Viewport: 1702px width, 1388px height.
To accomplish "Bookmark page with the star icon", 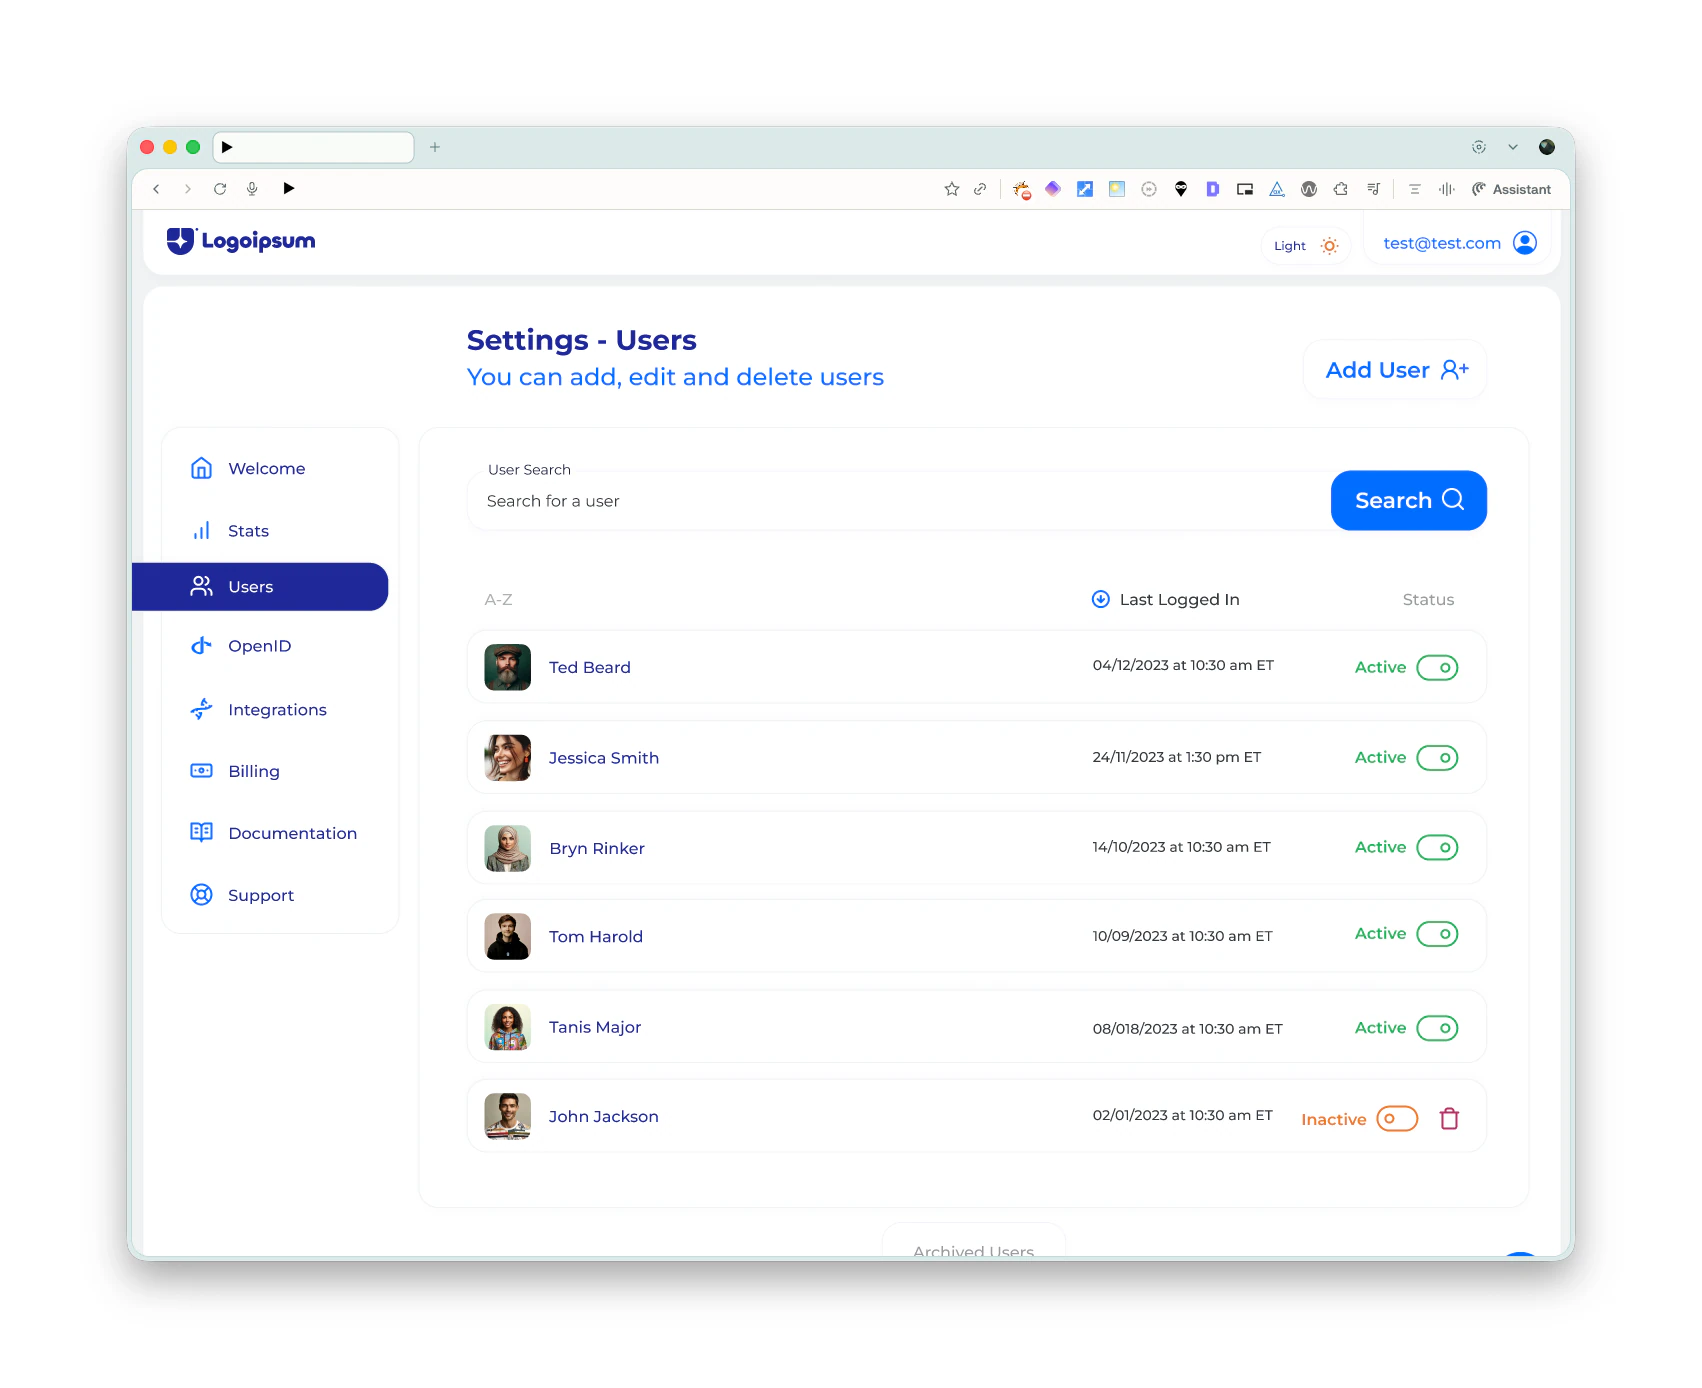I will coord(952,189).
